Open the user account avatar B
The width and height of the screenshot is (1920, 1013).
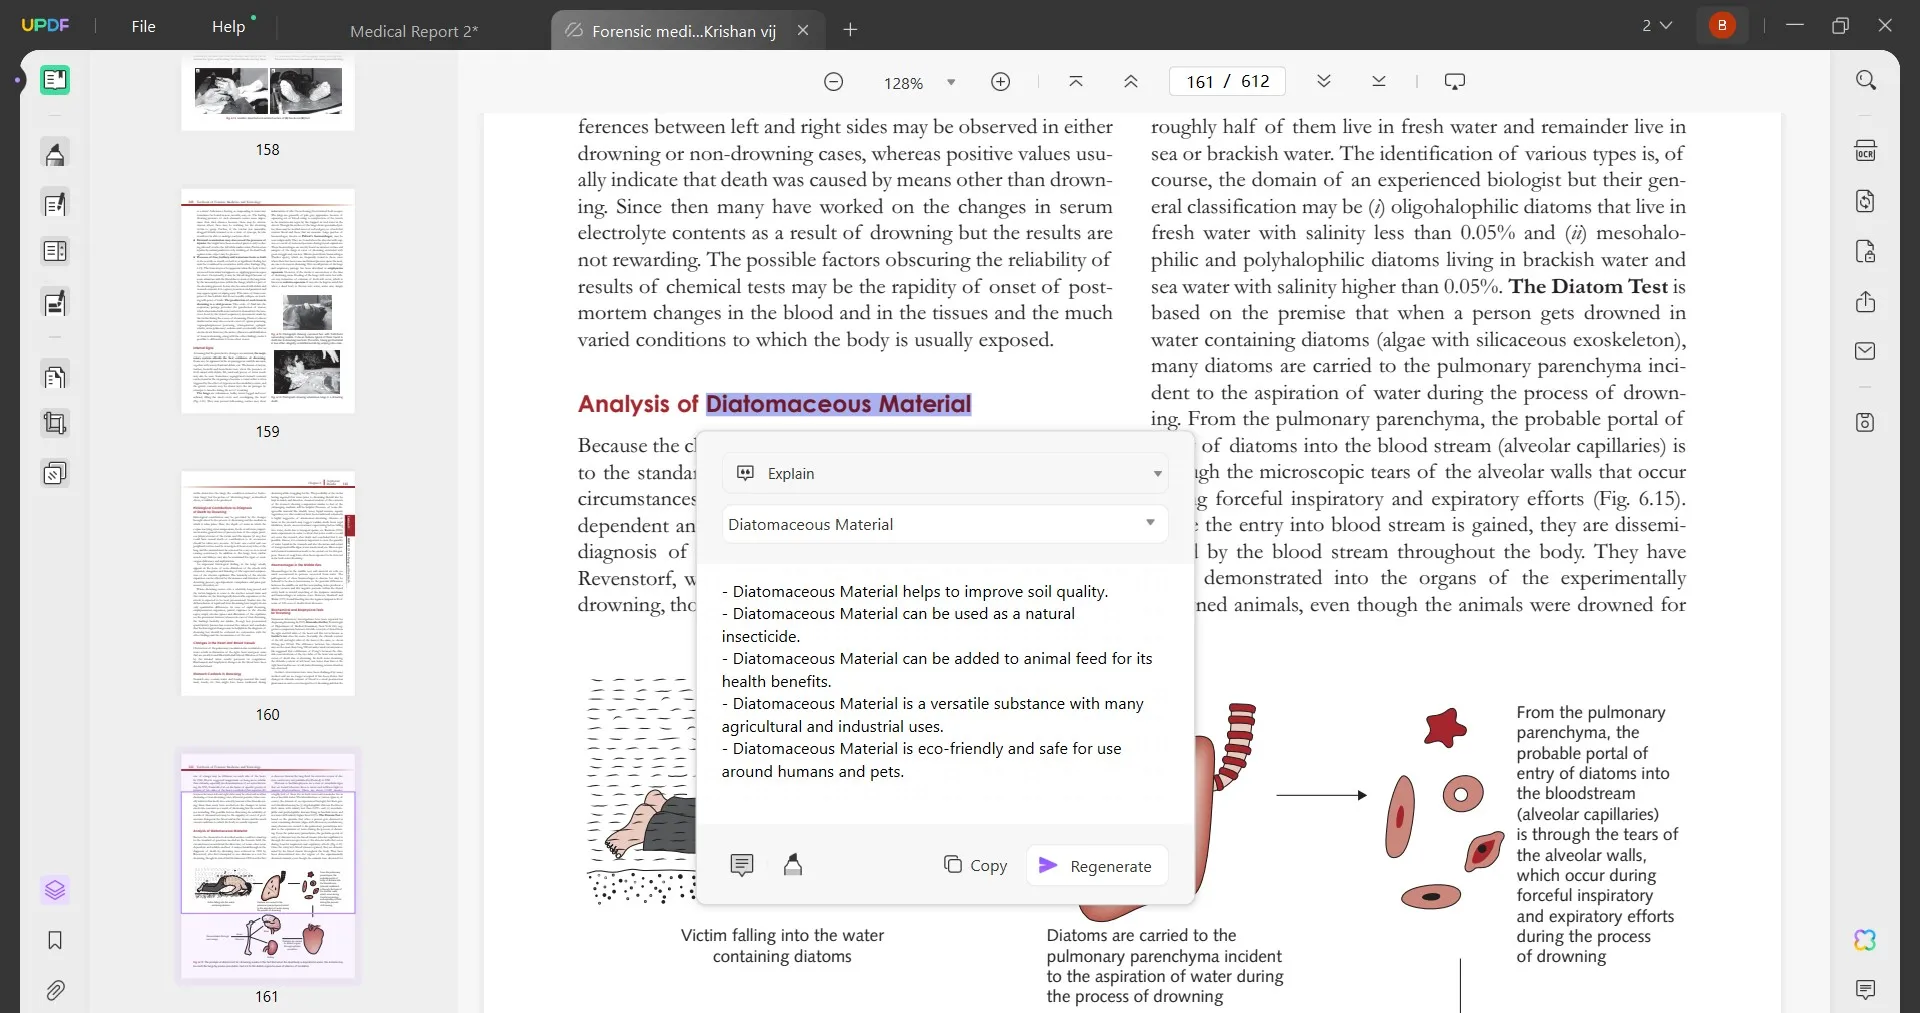pos(1722,25)
